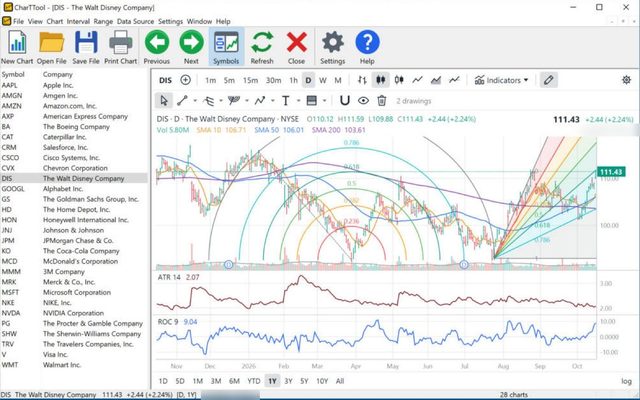Screen dimensions: 640x400
Task: Expand the trend line tool options
Action: pos(195,101)
